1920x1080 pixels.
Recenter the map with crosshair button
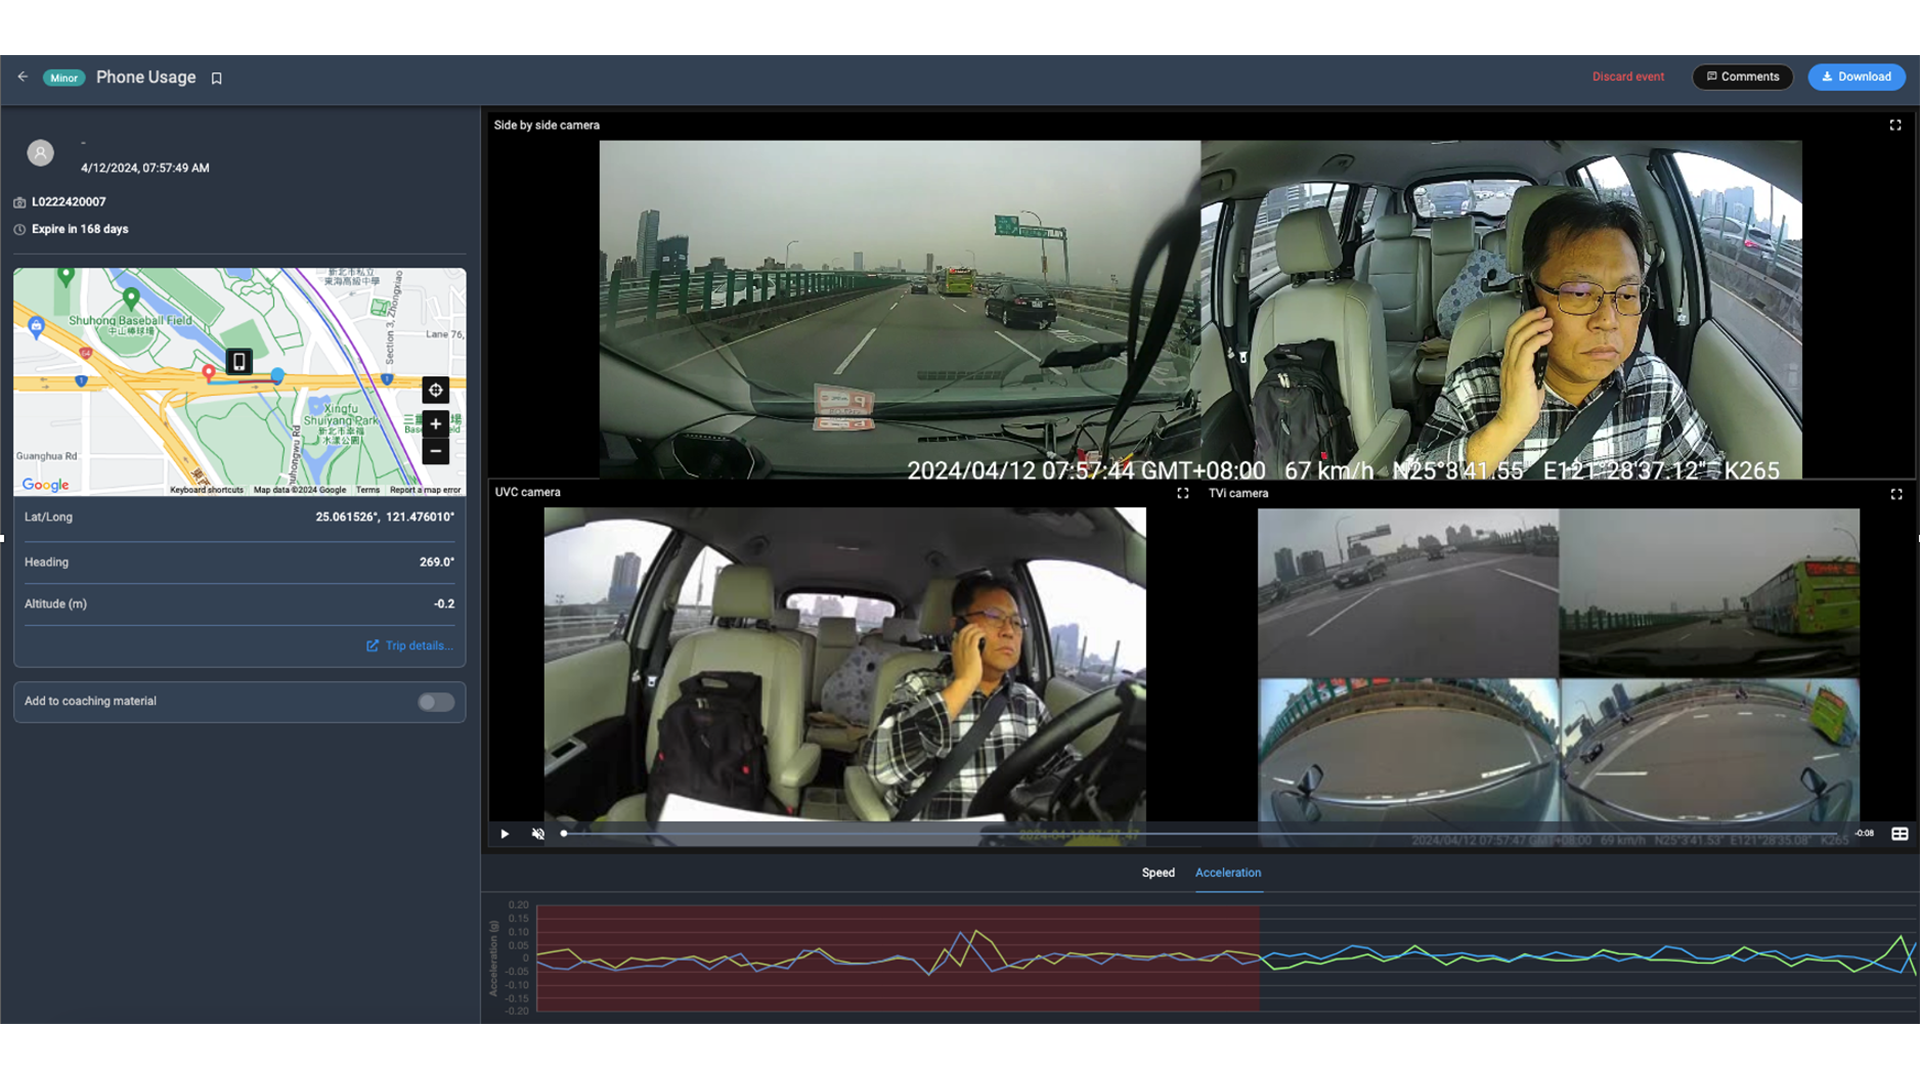(435, 390)
